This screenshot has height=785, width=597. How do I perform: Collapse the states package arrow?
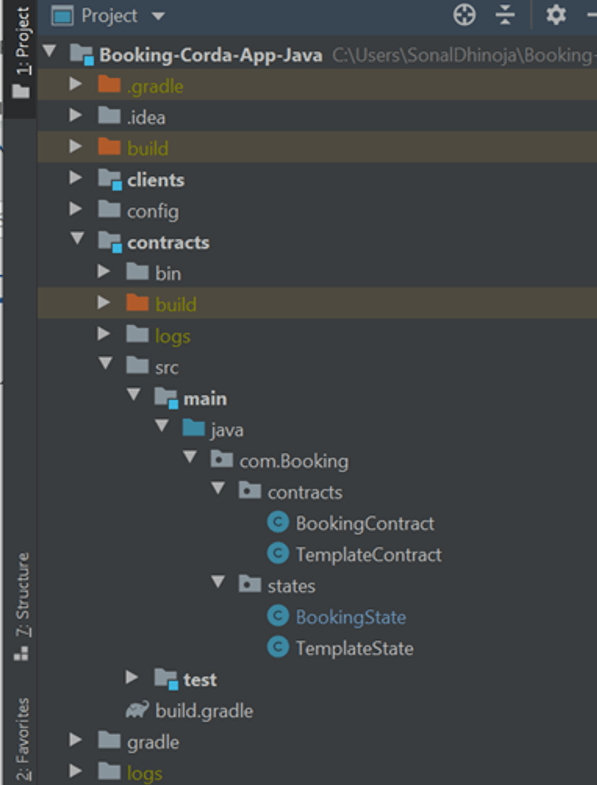218,582
